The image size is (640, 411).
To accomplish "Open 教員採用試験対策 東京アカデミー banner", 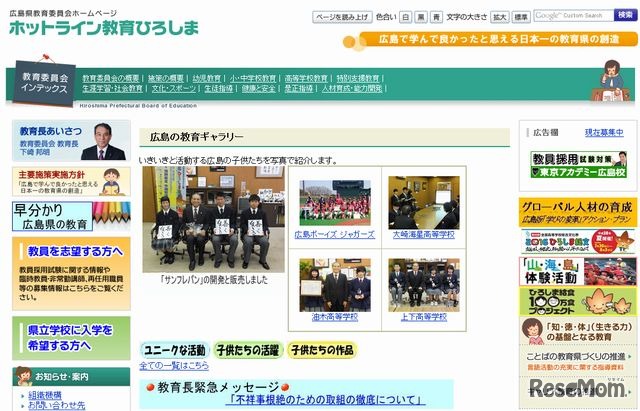I will tap(579, 164).
